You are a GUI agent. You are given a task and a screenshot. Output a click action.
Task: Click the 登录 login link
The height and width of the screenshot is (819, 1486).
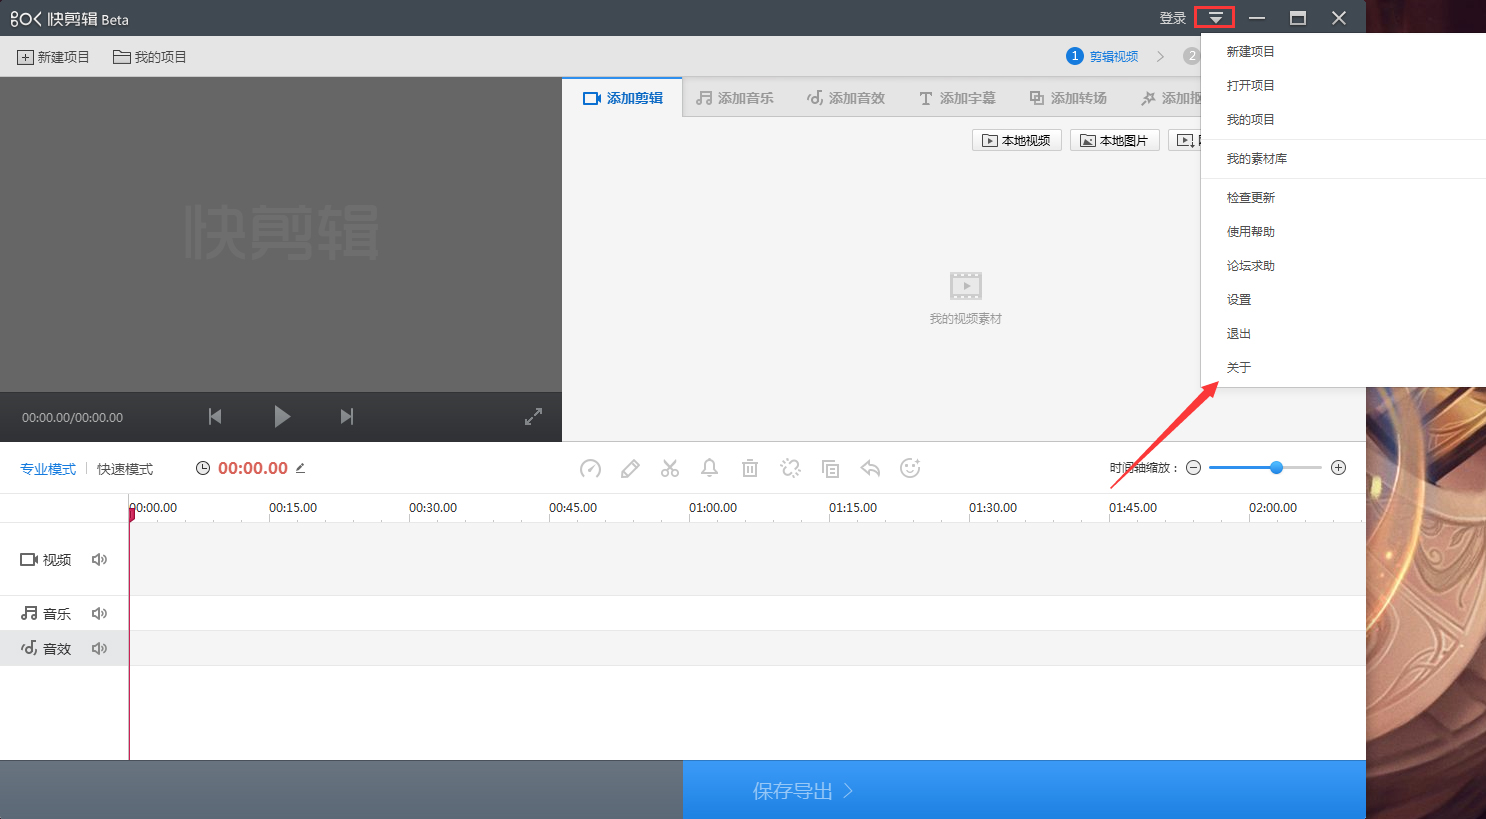click(1171, 17)
